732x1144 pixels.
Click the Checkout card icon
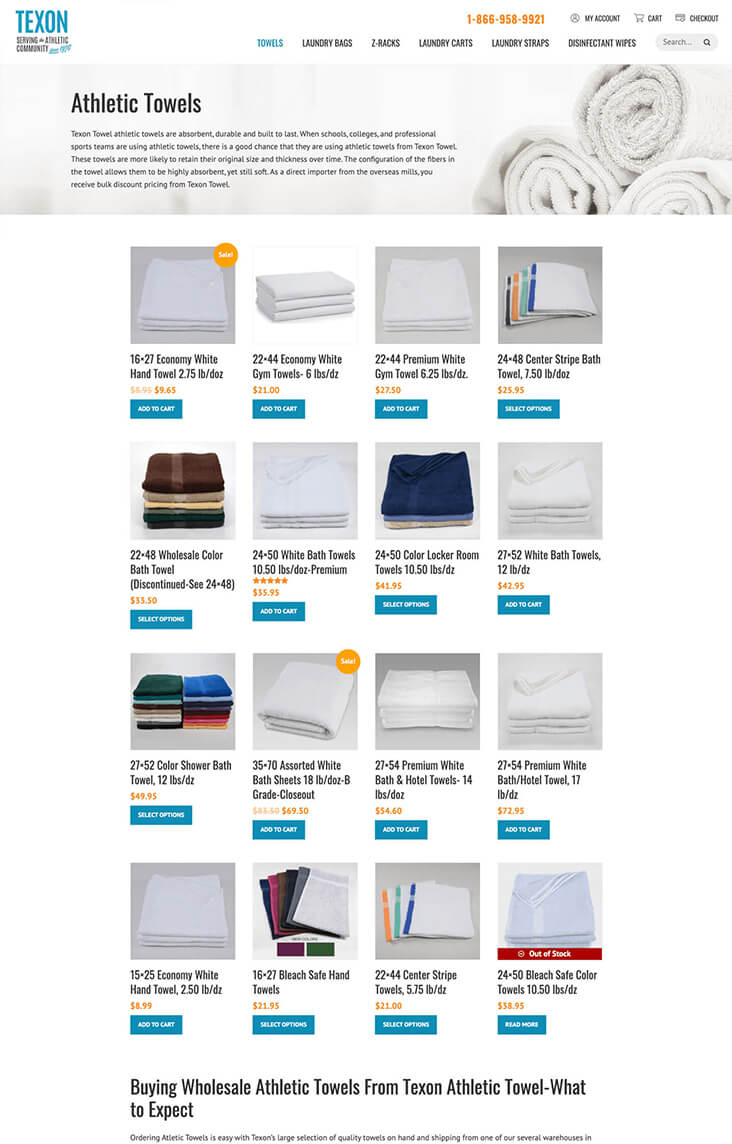pyautogui.click(x=680, y=18)
